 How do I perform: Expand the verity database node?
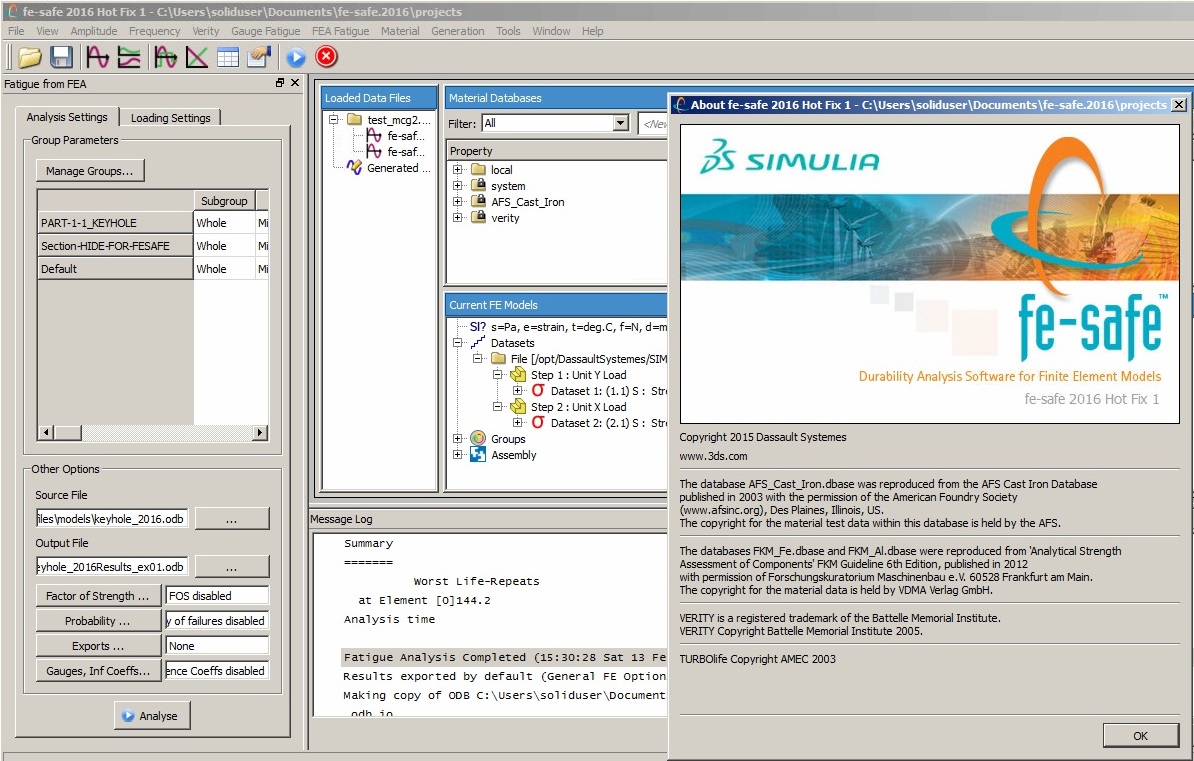pos(458,217)
